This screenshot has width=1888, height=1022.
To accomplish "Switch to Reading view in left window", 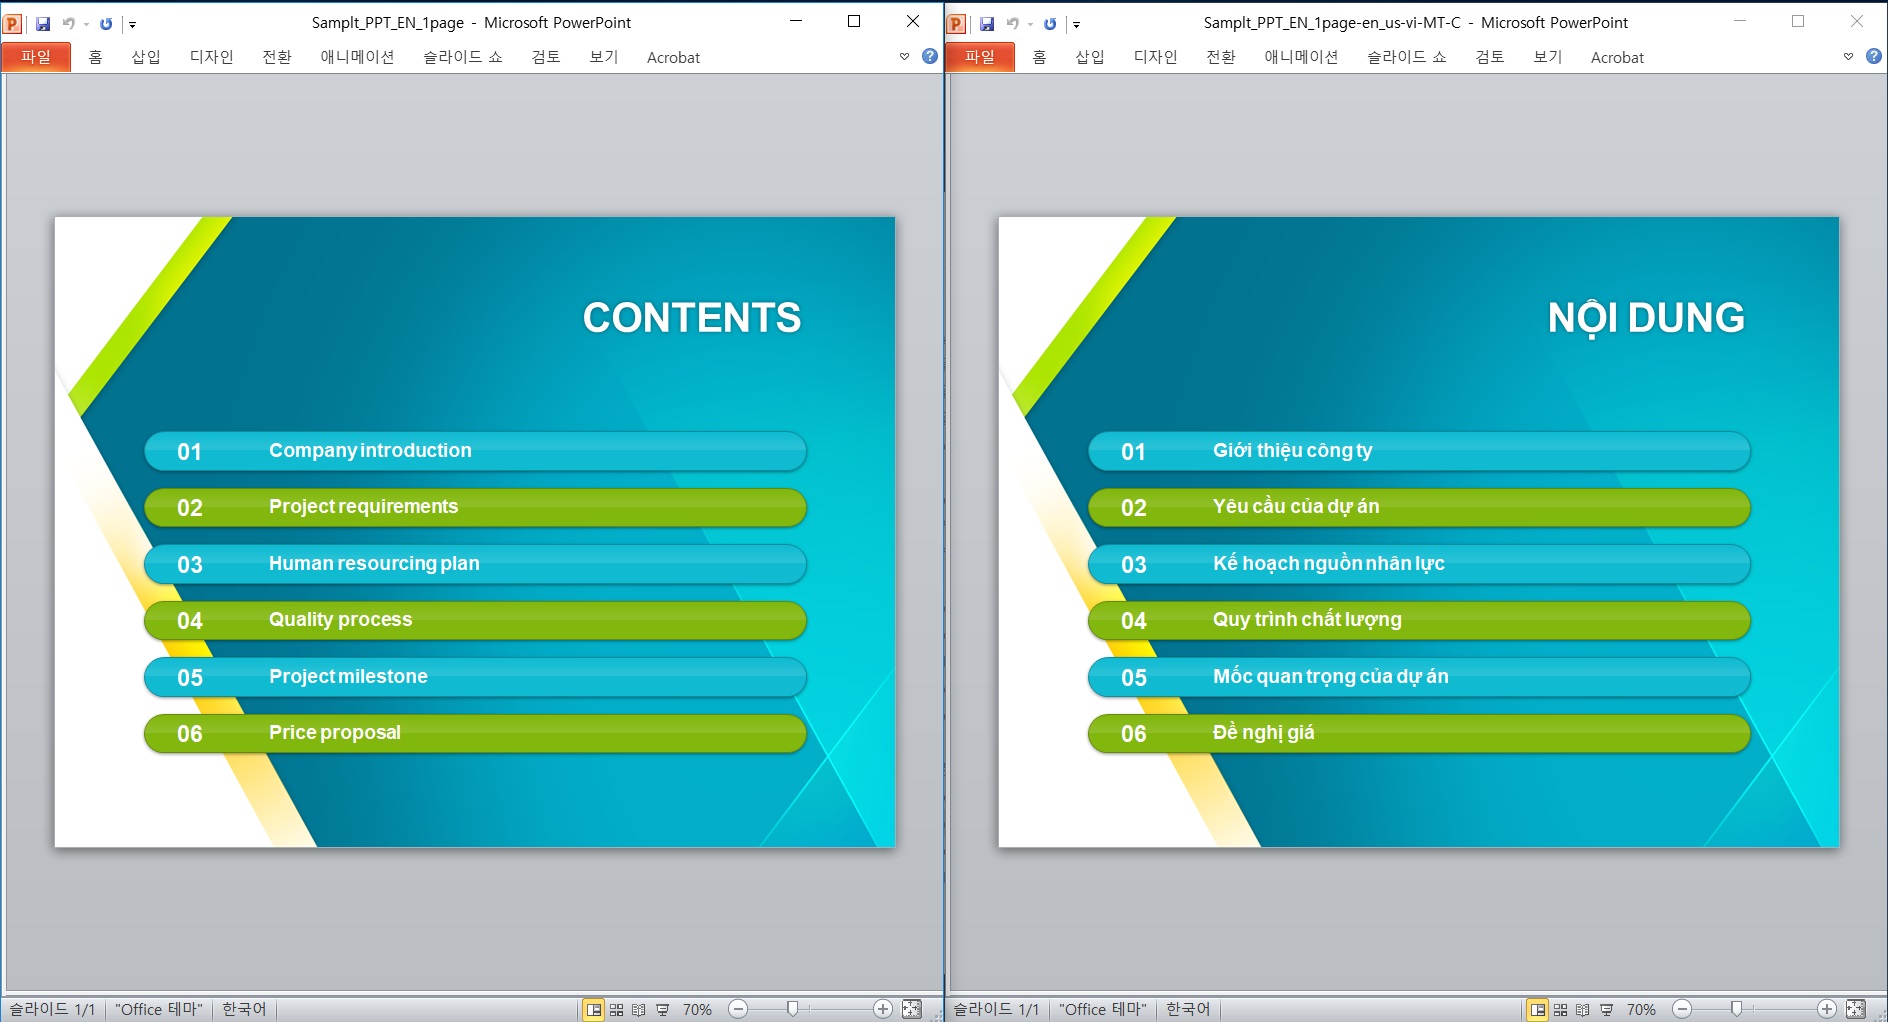I will (639, 1009).
